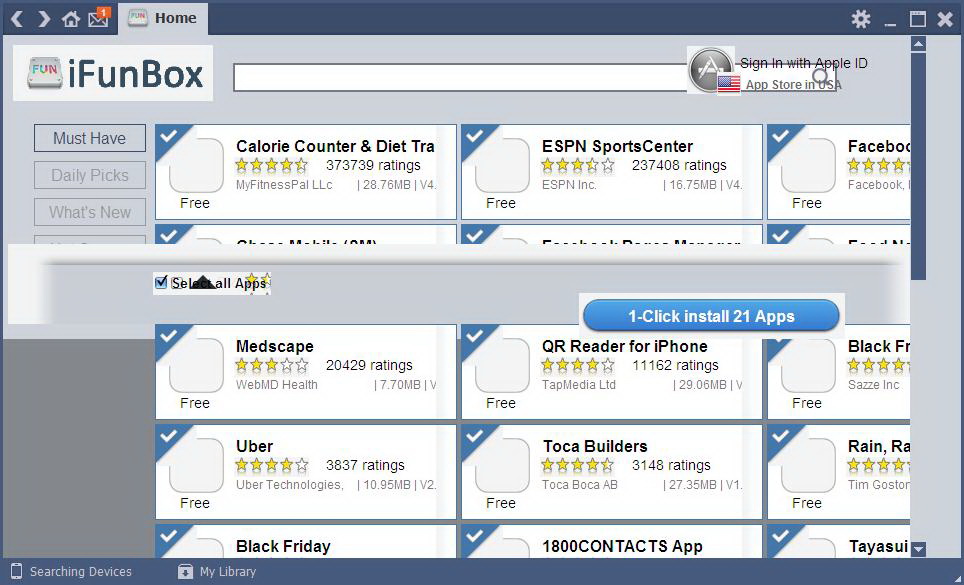
Task: Toggle the Select all Apps checkbox
Action: [161, 282]
